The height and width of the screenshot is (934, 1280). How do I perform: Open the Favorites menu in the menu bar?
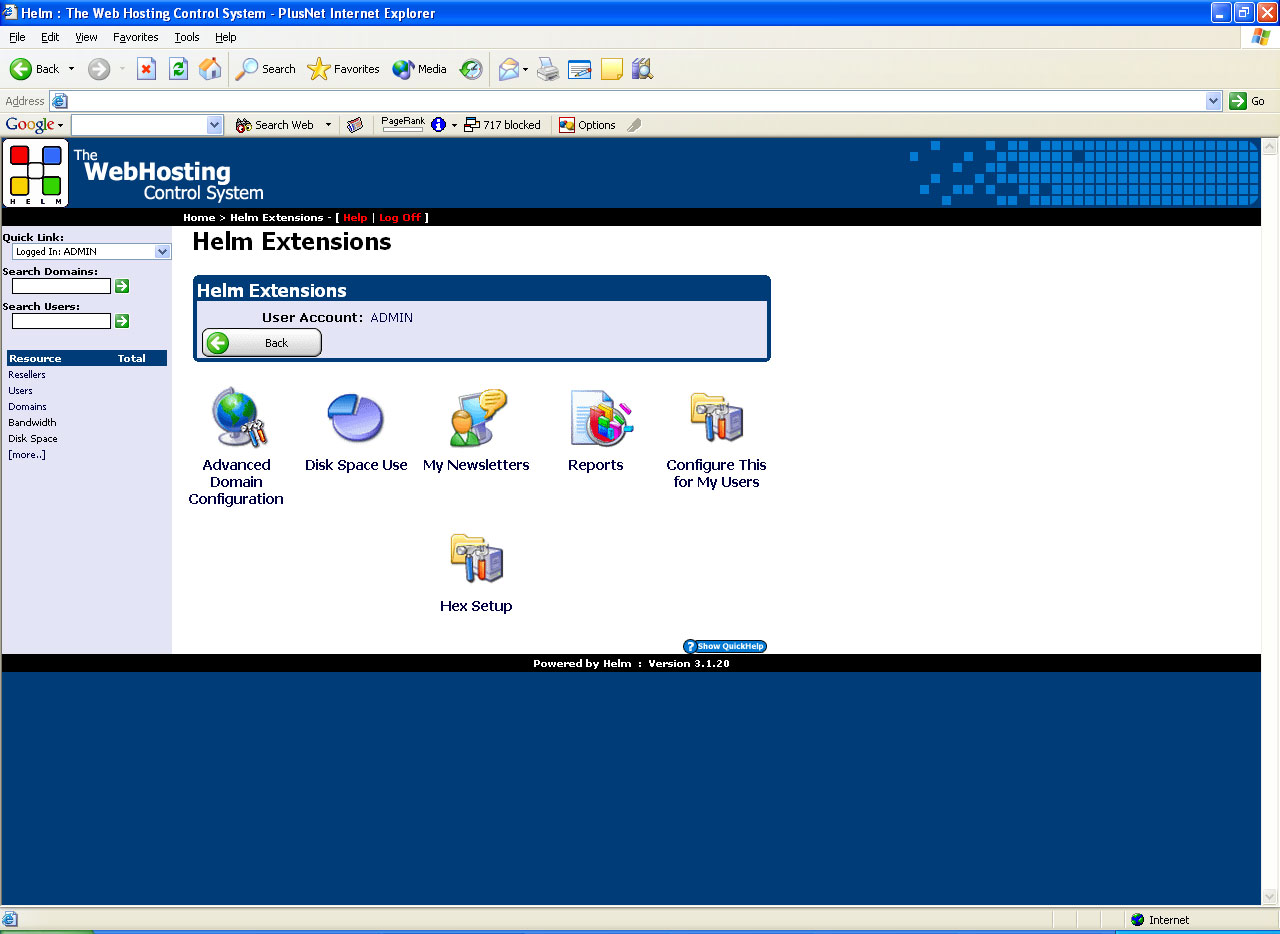click(136, 37)
